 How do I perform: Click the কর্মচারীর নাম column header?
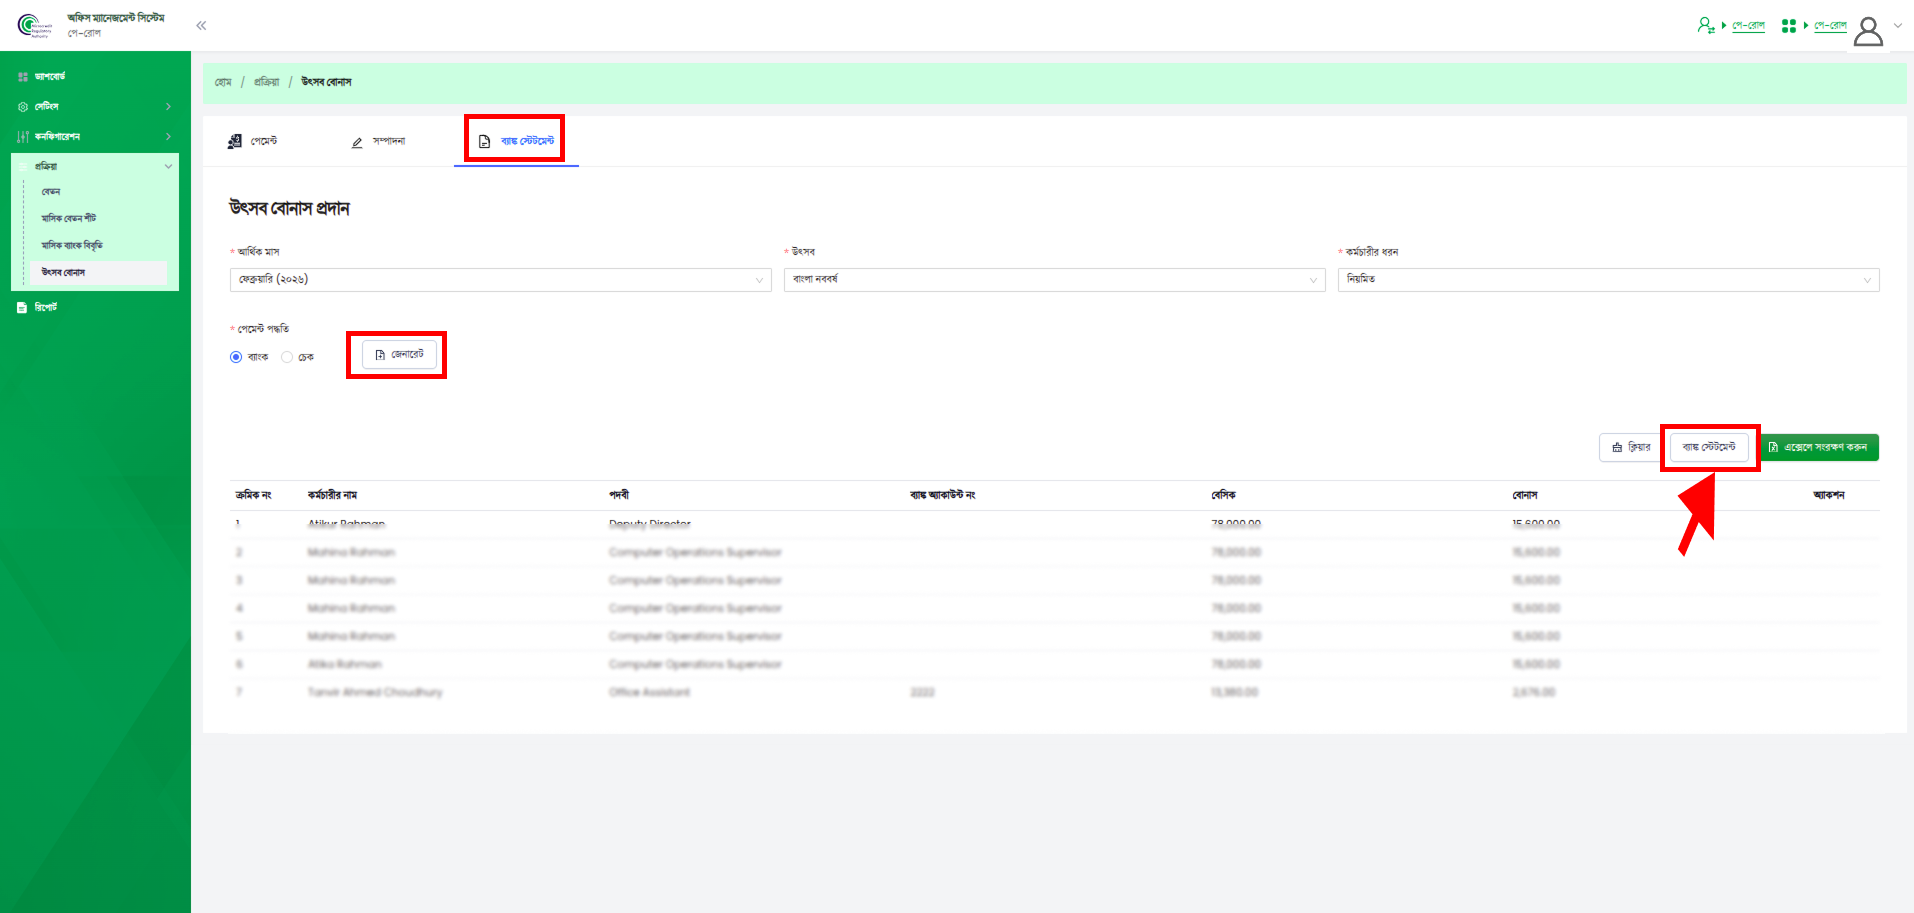tap(333, 496)
